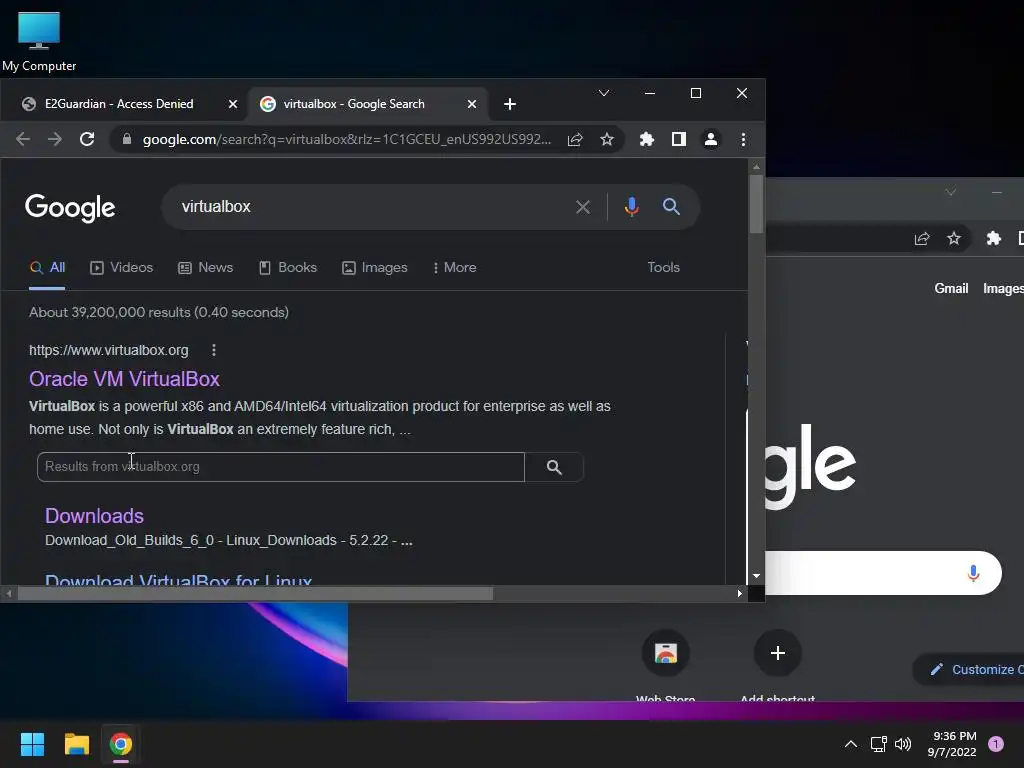Open Gmail link in background window
The image size is (1024, 768).
[951, 289]
